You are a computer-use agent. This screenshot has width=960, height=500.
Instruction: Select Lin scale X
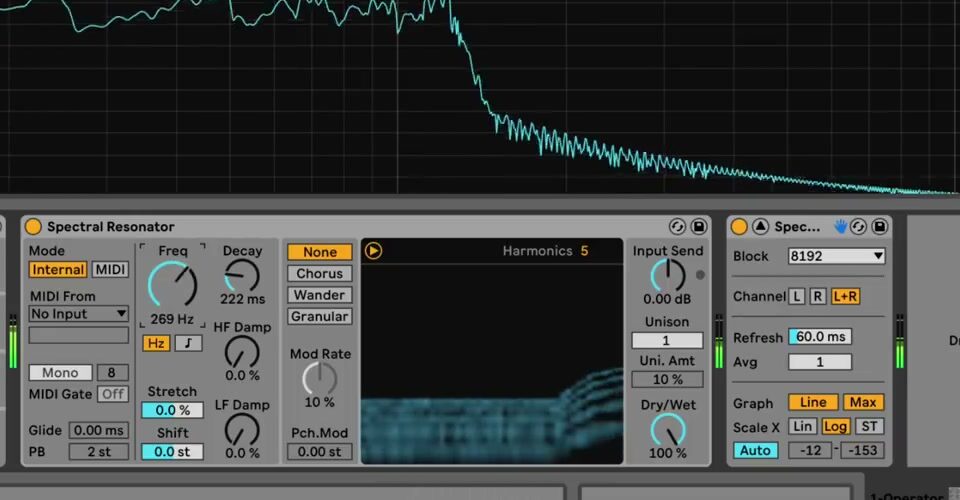(x=803, y=427)
